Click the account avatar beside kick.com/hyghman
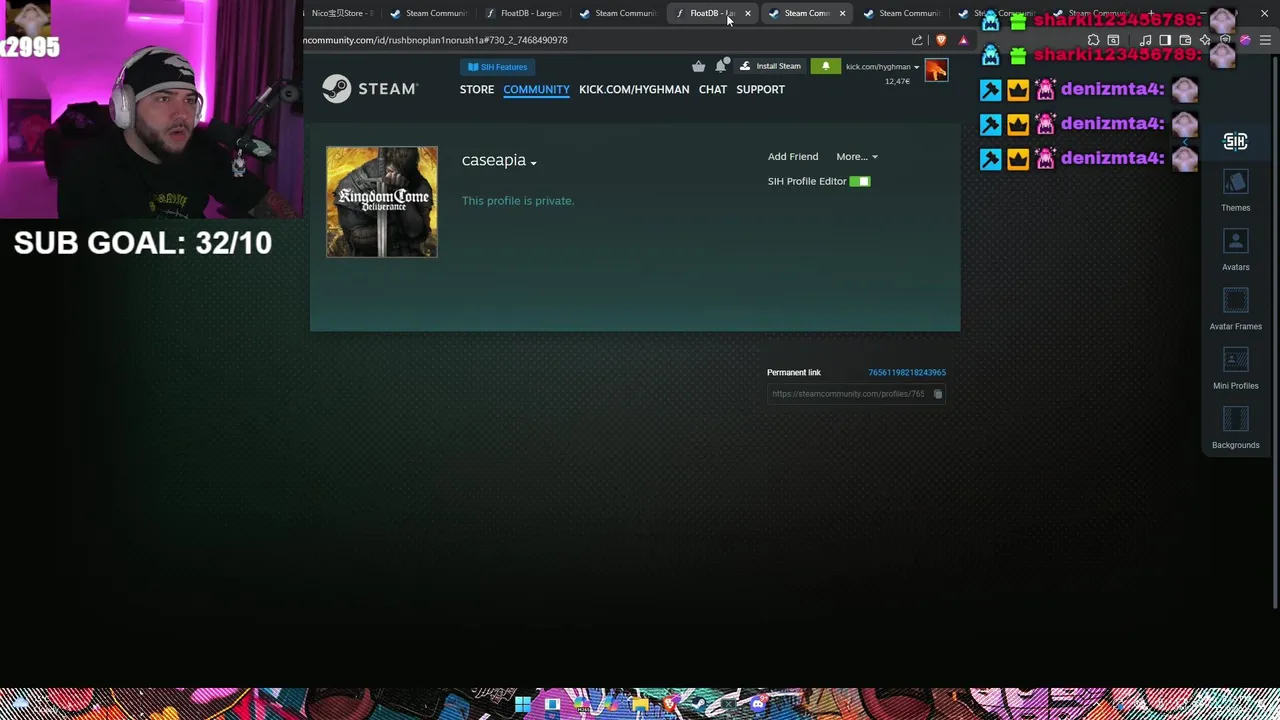The height and width of the screenshot is (720, 1280). (936, 70)
